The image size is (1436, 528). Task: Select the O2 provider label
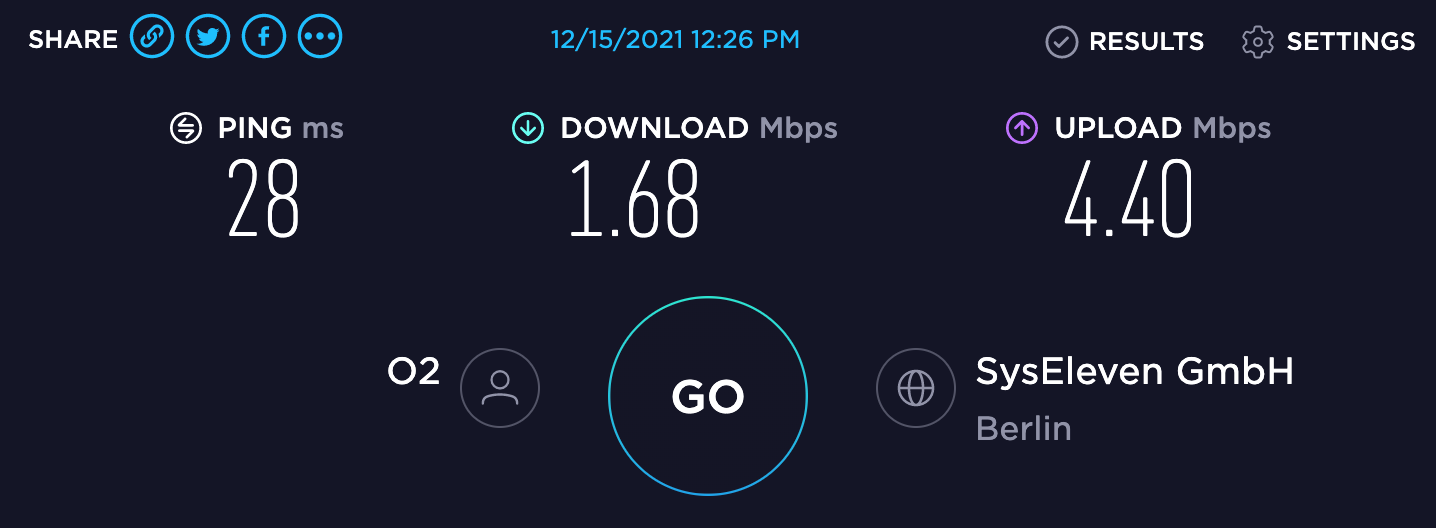click(414, 372)
